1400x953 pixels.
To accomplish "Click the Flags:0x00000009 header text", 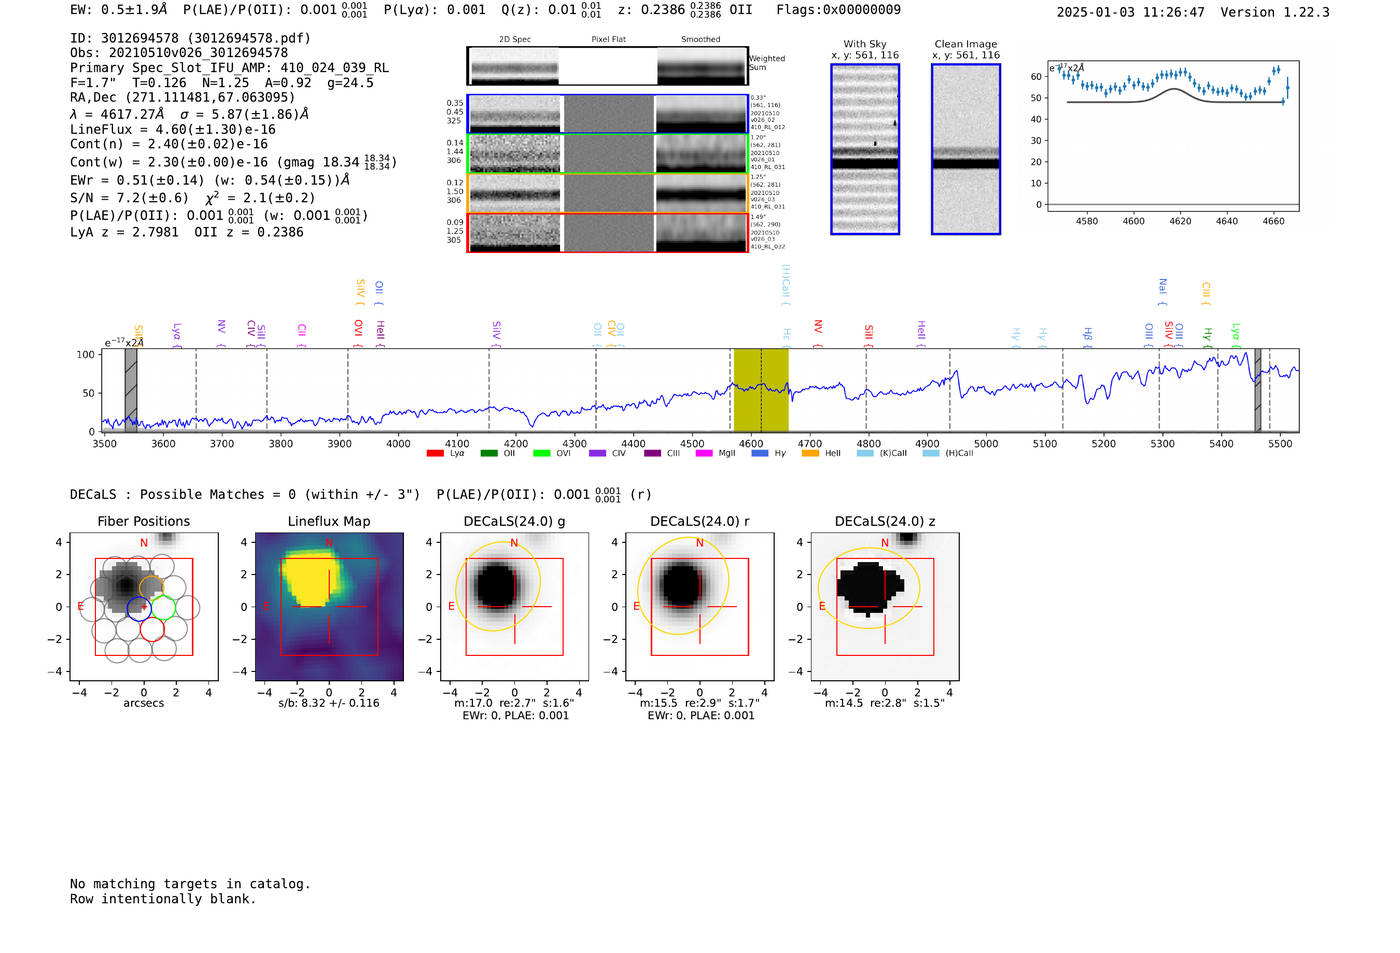I will point(838,10).
